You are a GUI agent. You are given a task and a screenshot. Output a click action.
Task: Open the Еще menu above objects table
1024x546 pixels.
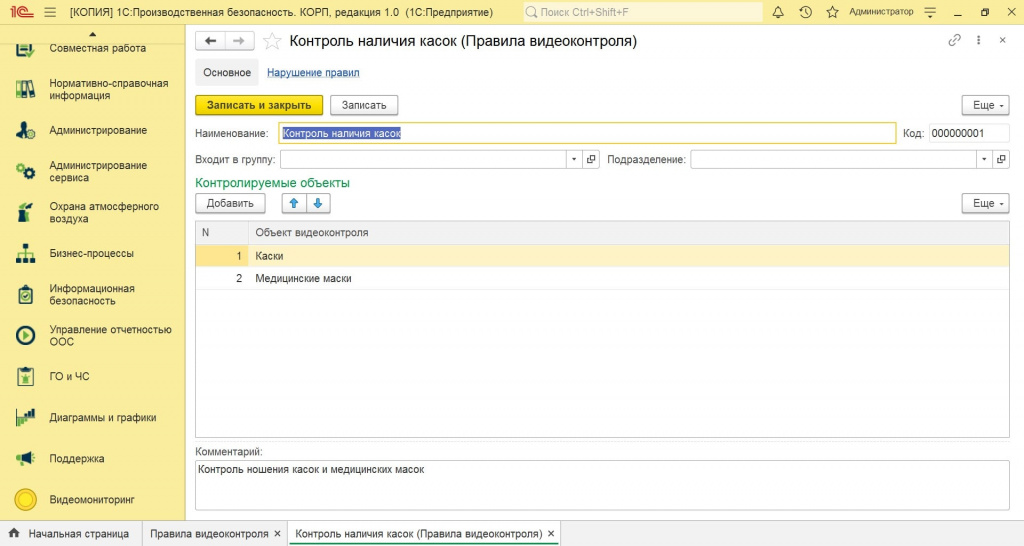985,204
